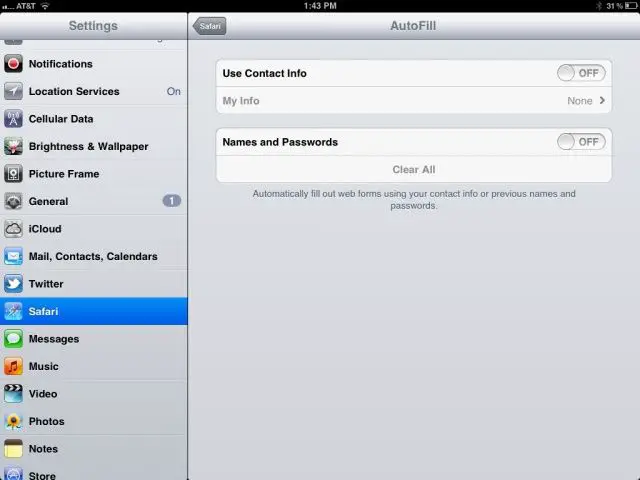Tap the Brightness & Wallpaper flower icon
This screenshot has width=640, height=480.
coord(13,146)
